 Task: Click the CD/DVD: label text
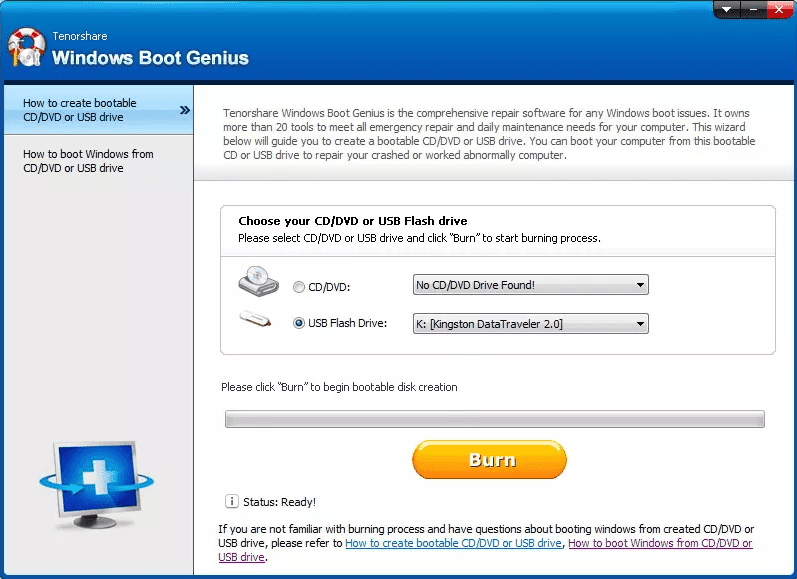(x=329, y=287)
